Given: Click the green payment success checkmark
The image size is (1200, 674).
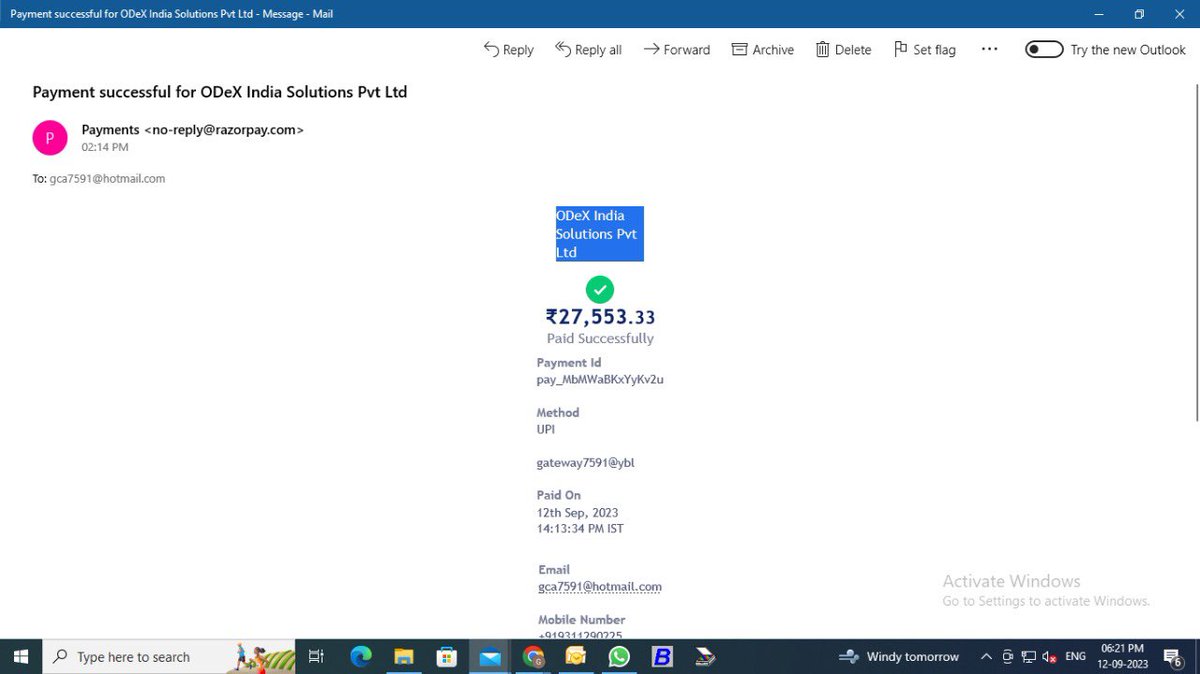Looking at the screenshot, I should (x=600, y=290).
